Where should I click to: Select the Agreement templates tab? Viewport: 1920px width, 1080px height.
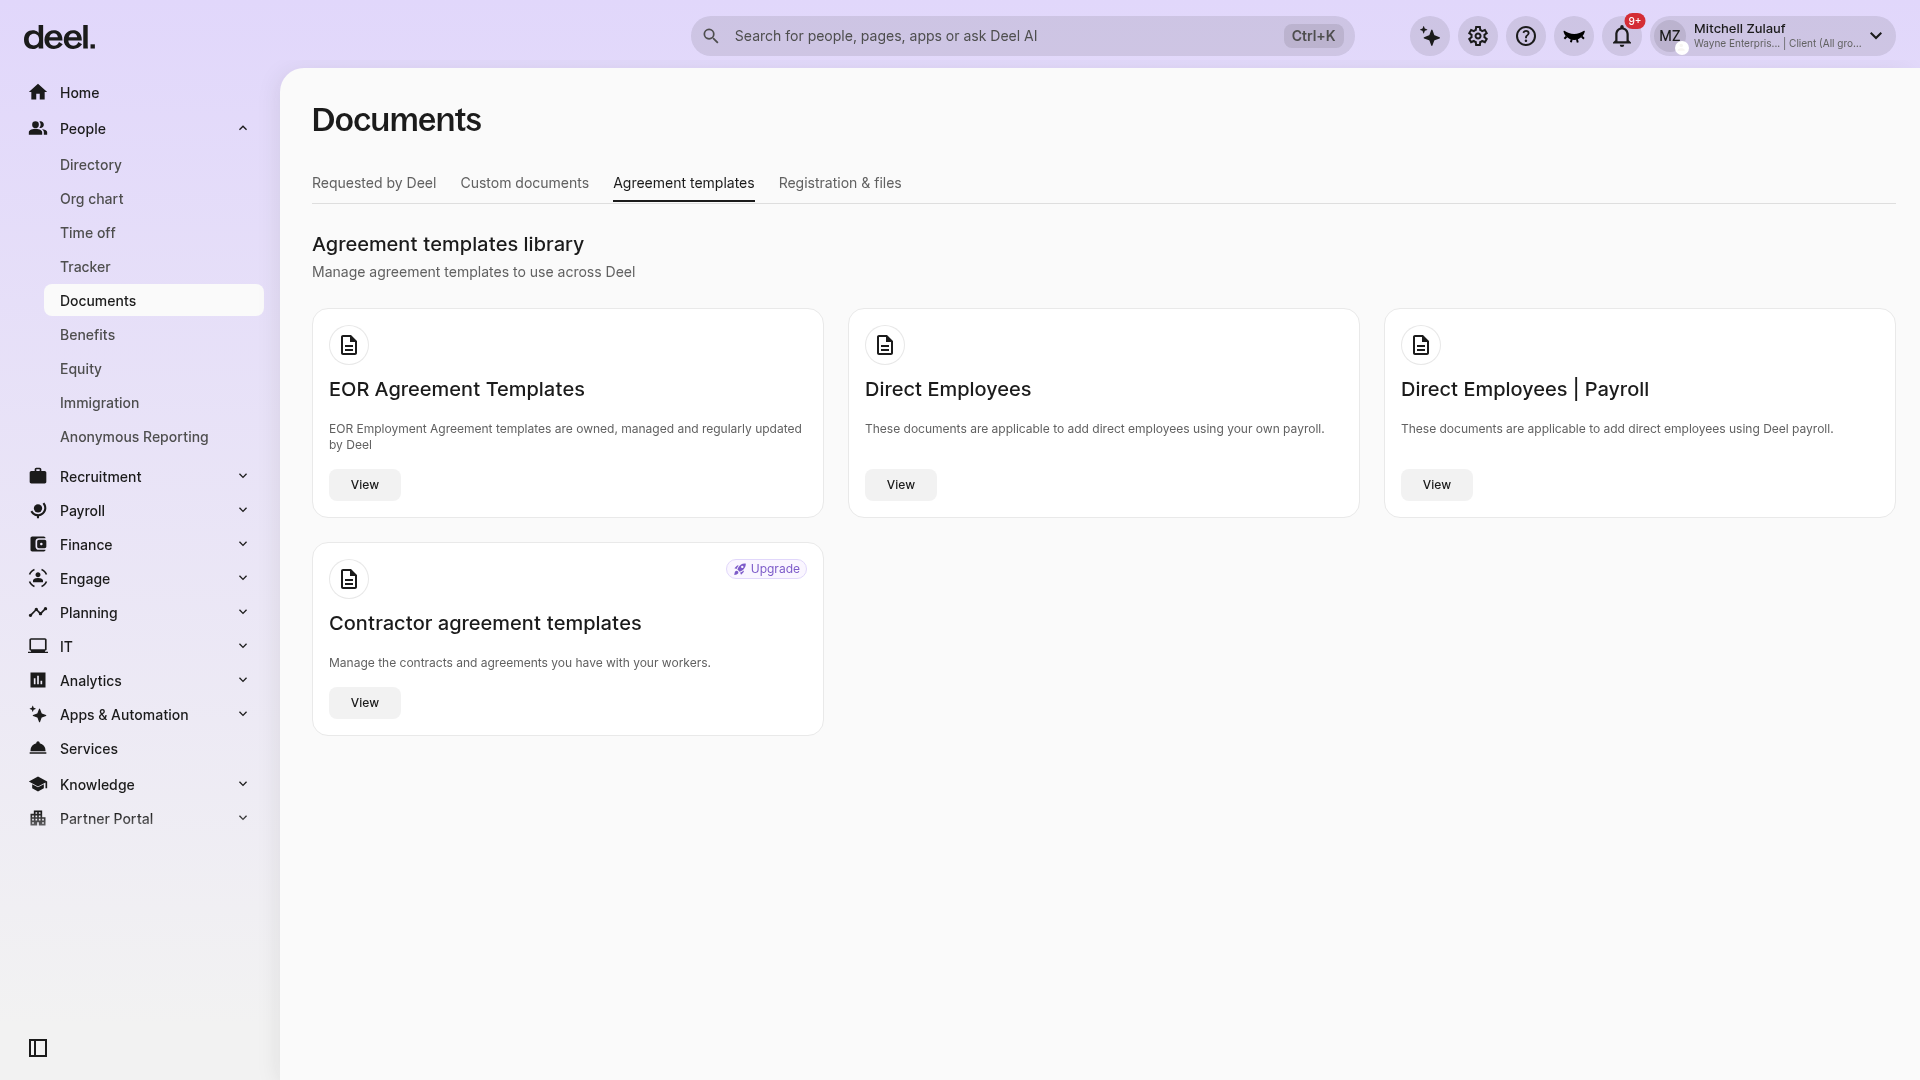point(684,183)
